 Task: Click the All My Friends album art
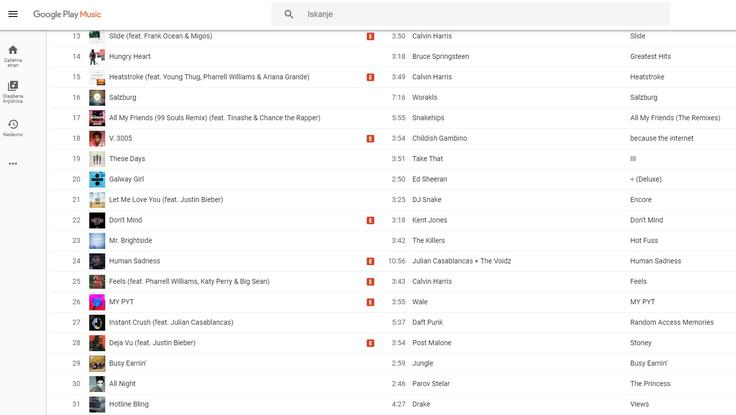(x=97, y=118)
